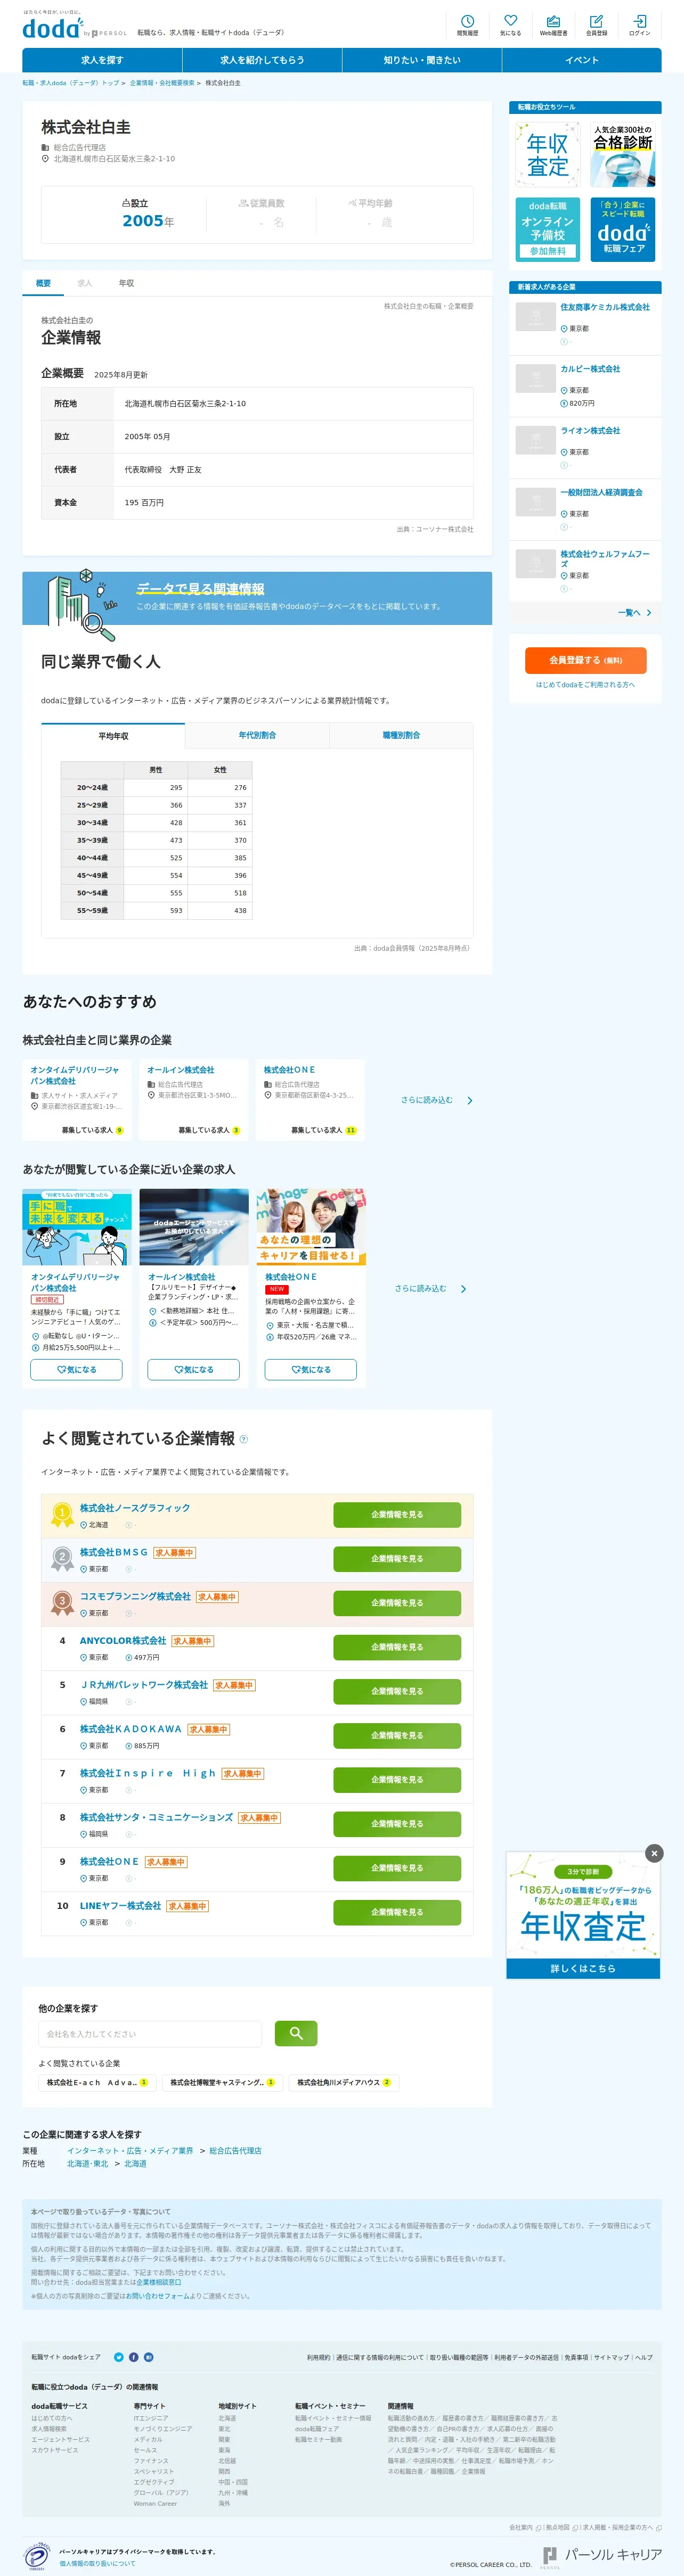Switch to the 年収 tab

click(x=126, y=283)
